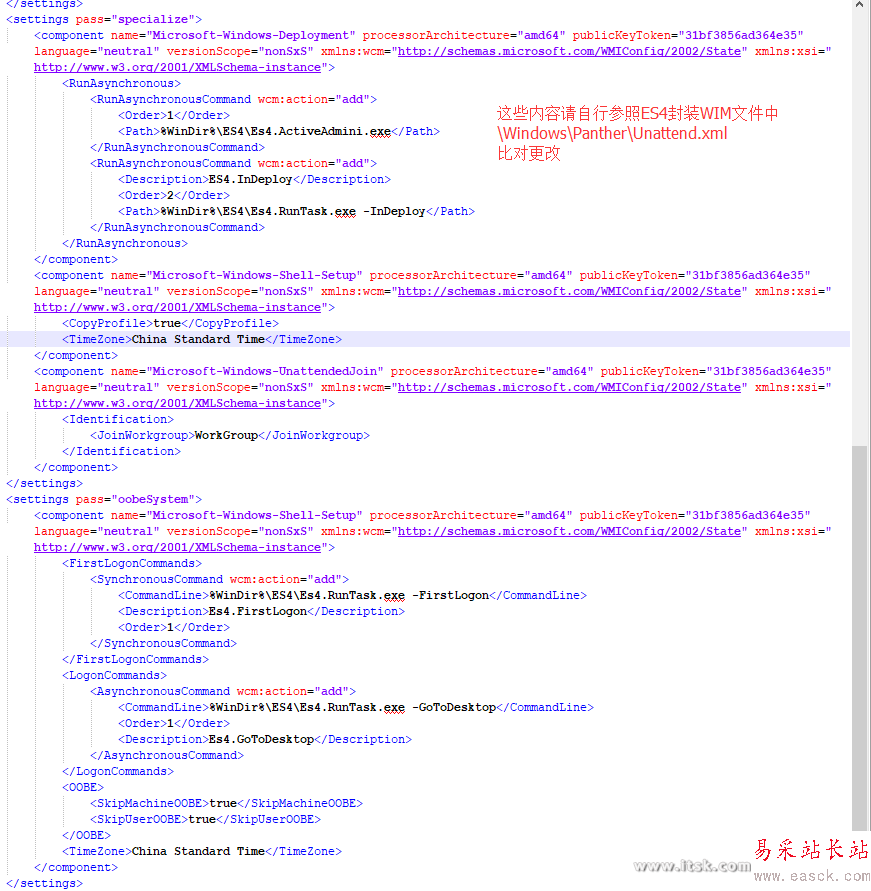Select the Es4.ActiveAdmini.exe Path line
This screenshot has width=871, height=891.
(279, 132)
